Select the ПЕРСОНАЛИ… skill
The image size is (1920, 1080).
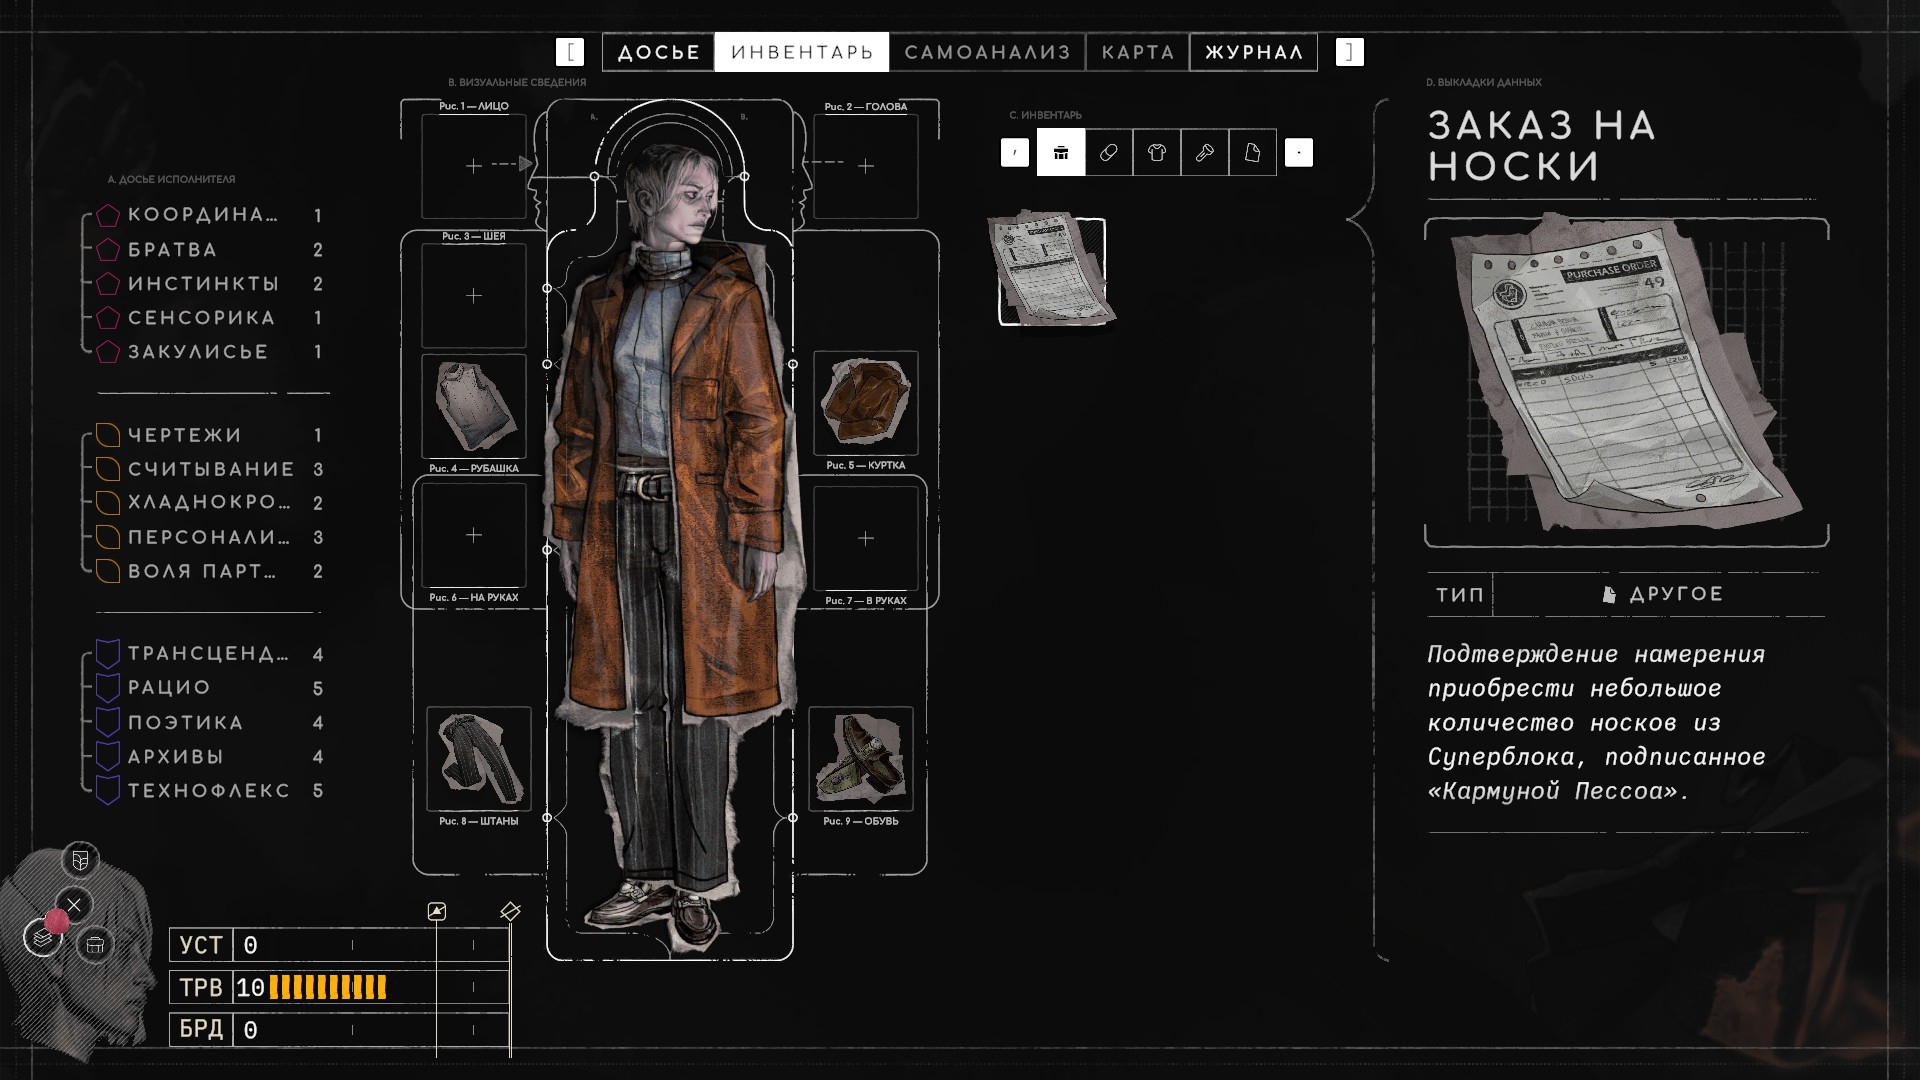coord(210,537)
